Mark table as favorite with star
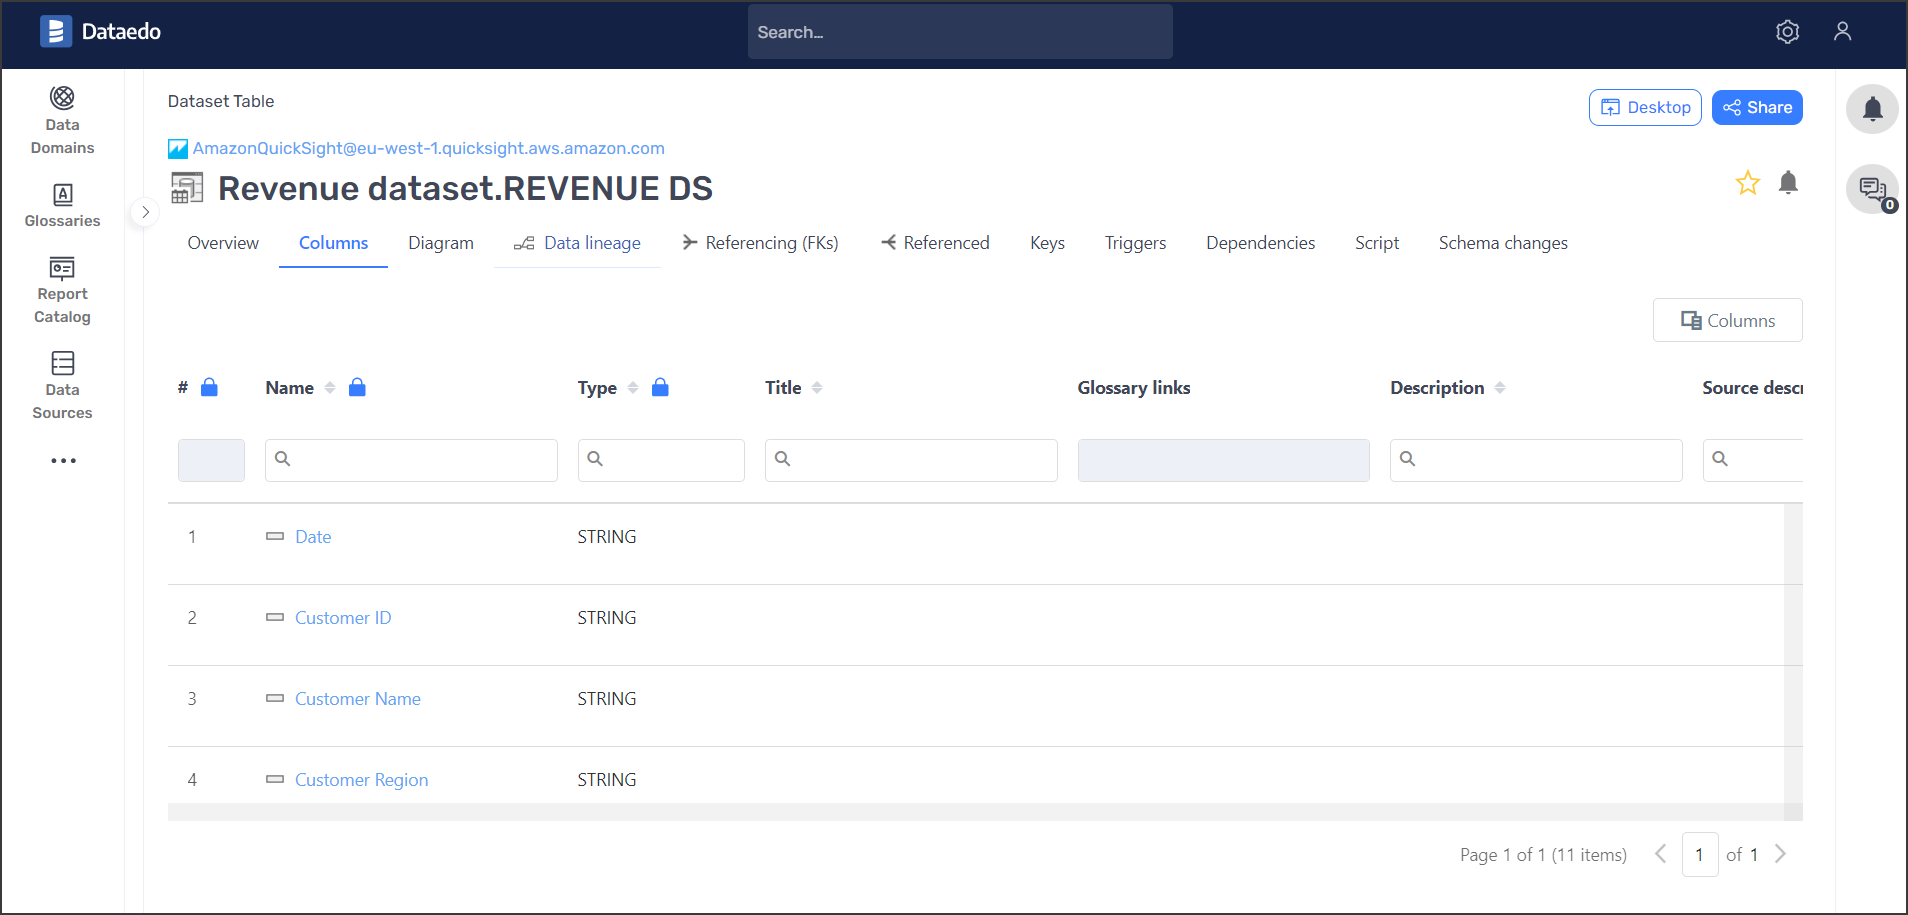This screenshot has height=915, width=1908. pyautogui.click(x=1747, y=183)
